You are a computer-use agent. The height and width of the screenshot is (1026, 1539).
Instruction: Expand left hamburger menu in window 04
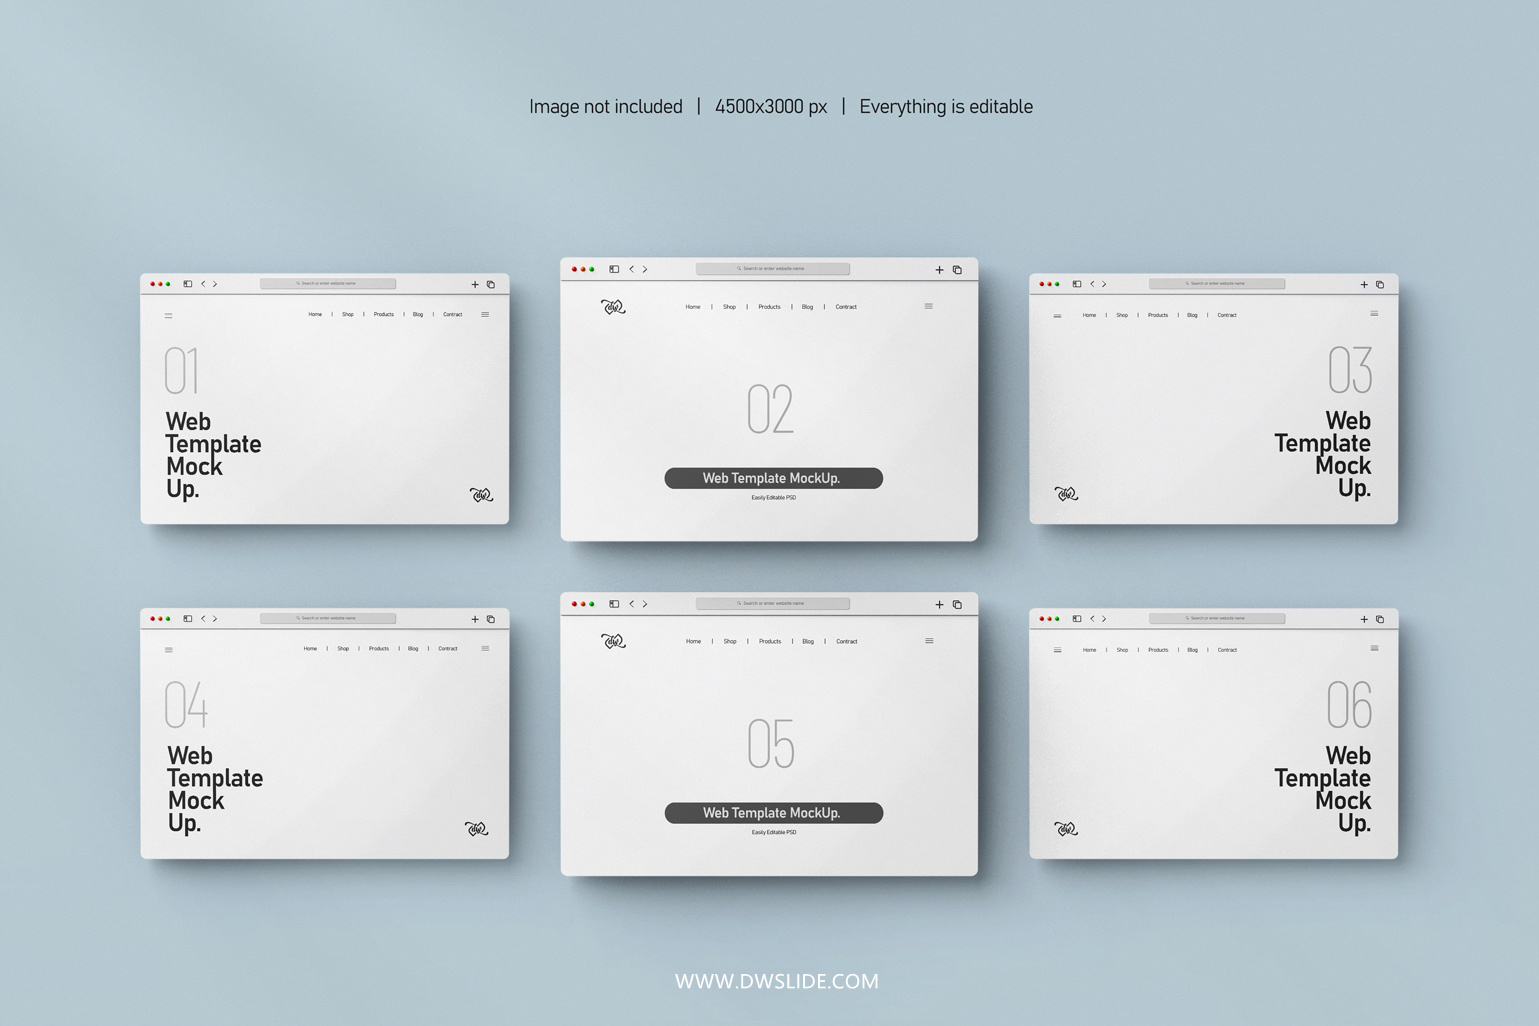pos(168,650)
